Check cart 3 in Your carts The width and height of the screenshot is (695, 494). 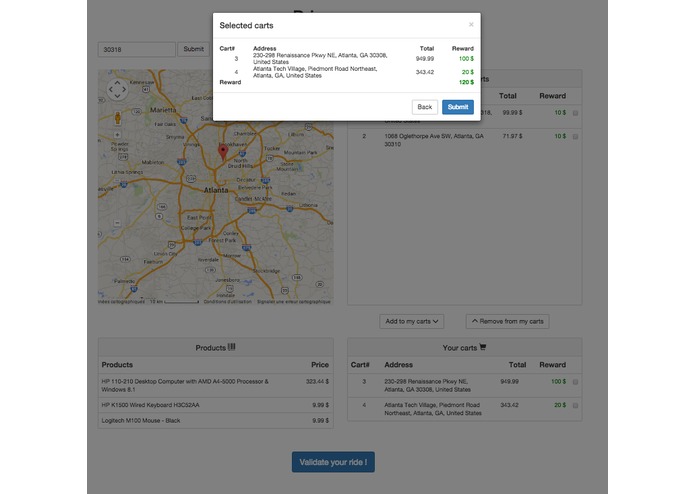pos(575,381)
